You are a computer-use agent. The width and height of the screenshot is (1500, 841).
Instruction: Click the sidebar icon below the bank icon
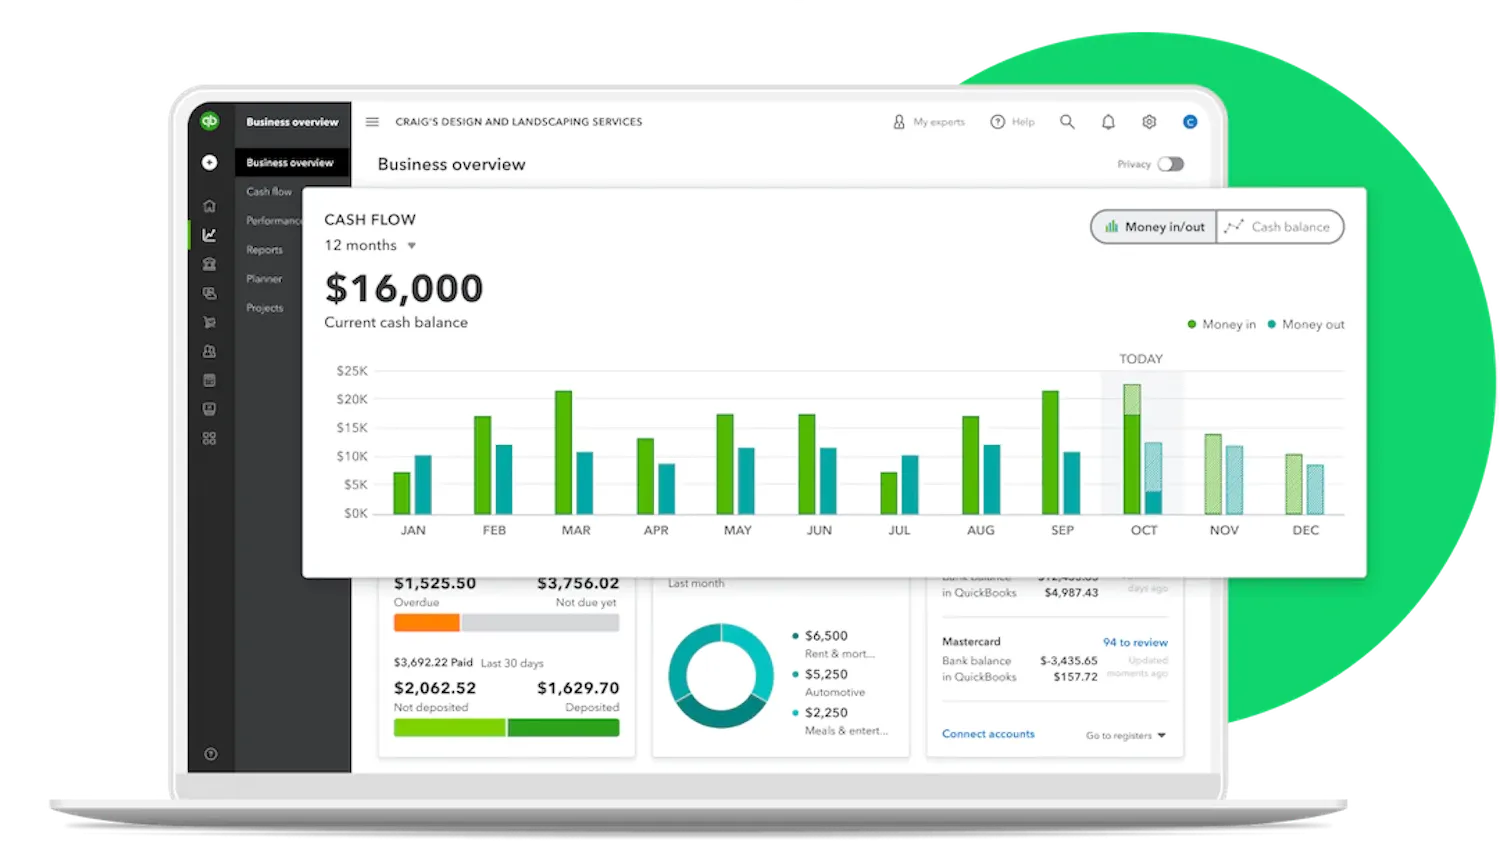pos(209,293)
